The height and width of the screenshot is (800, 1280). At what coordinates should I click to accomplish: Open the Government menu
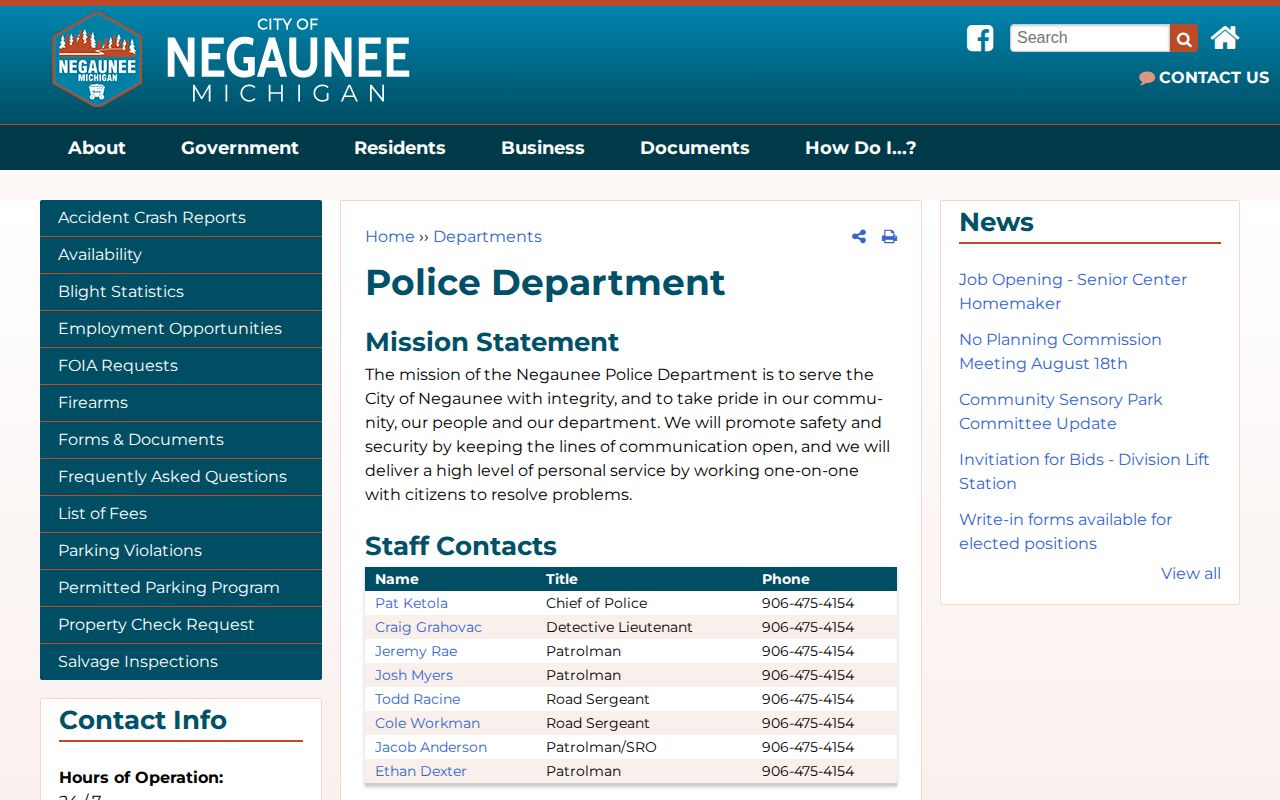[240, 148]
